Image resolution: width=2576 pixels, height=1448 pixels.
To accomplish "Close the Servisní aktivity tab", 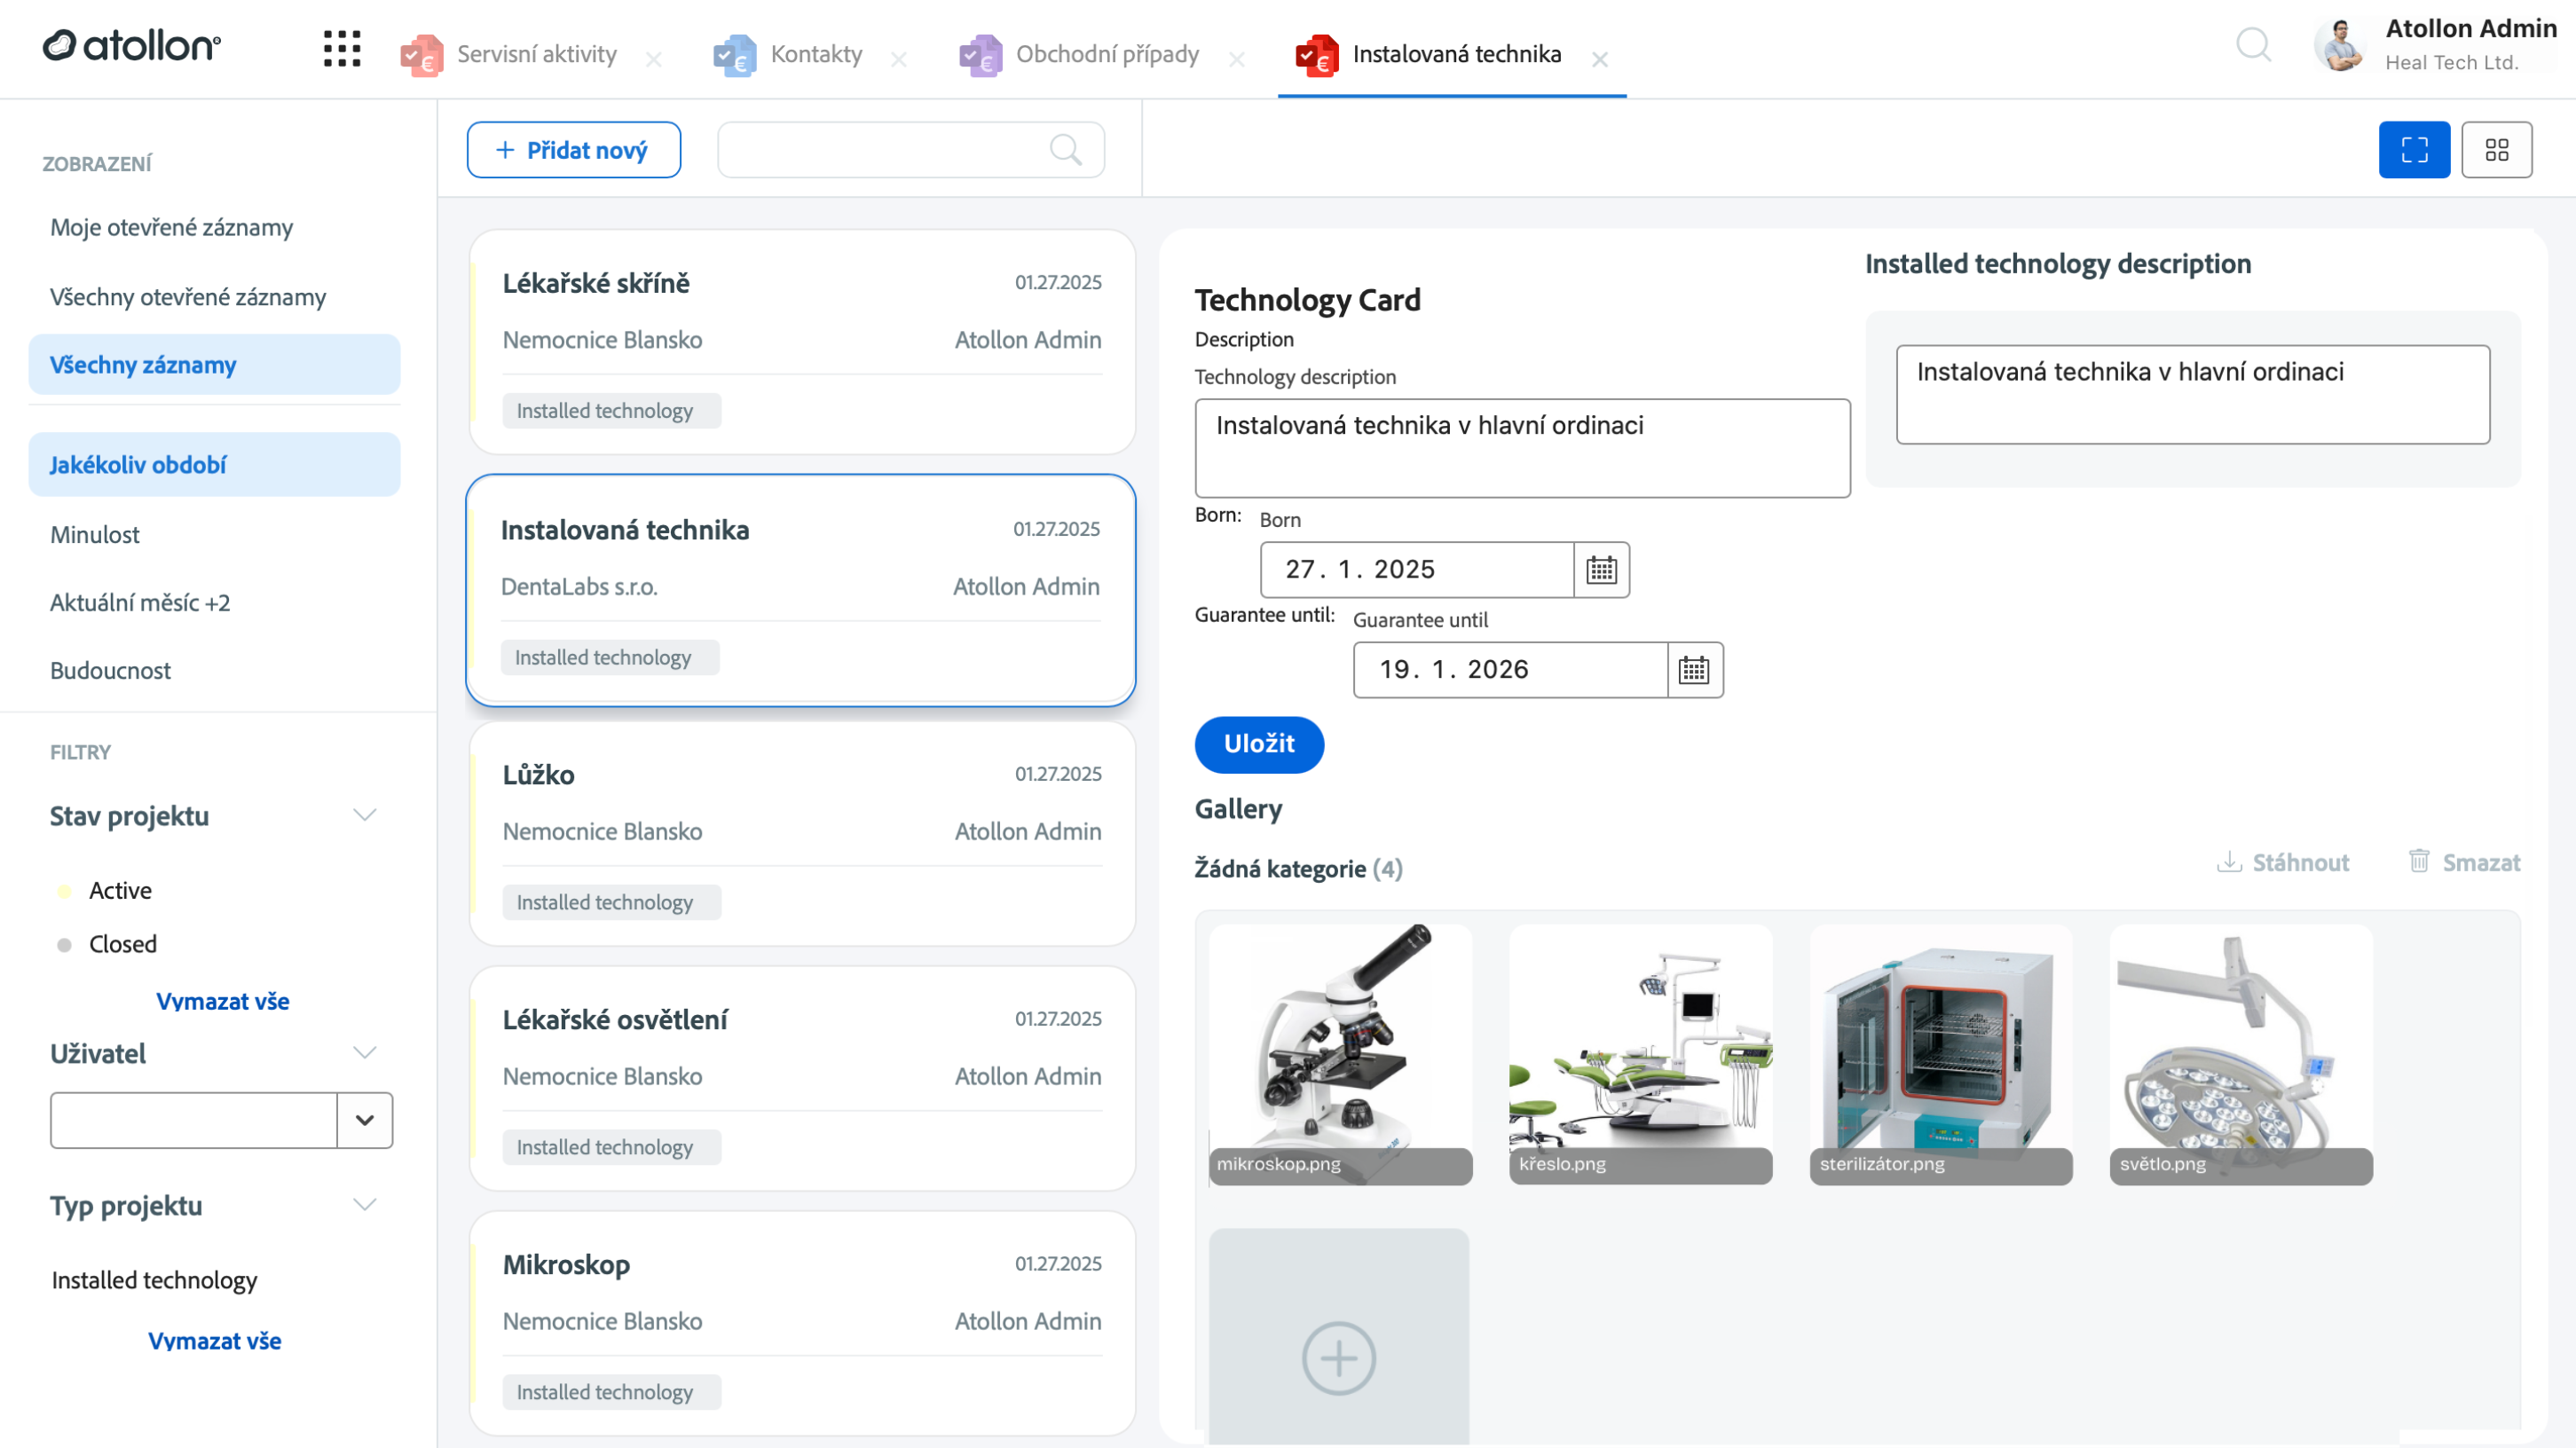I will 654,59.
